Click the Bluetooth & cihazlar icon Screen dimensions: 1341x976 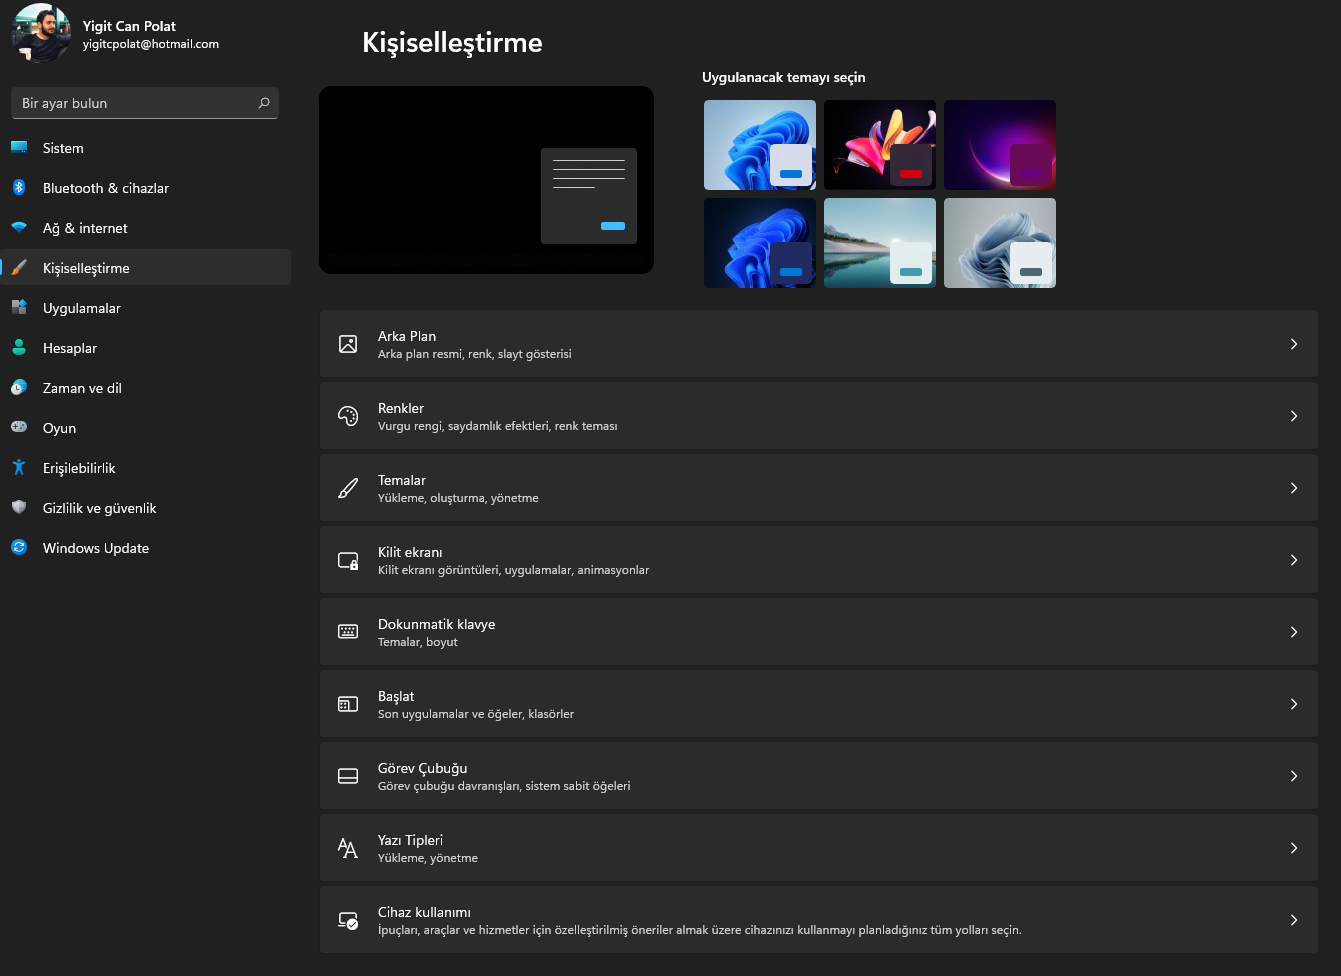[x=19, y=187]
